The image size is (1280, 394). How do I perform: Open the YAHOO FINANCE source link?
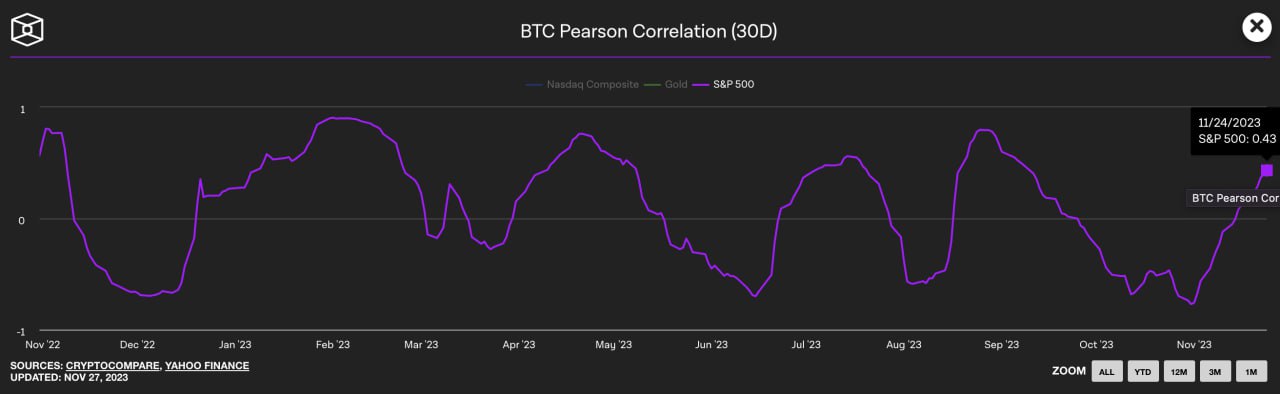click(x=207, y=366)
